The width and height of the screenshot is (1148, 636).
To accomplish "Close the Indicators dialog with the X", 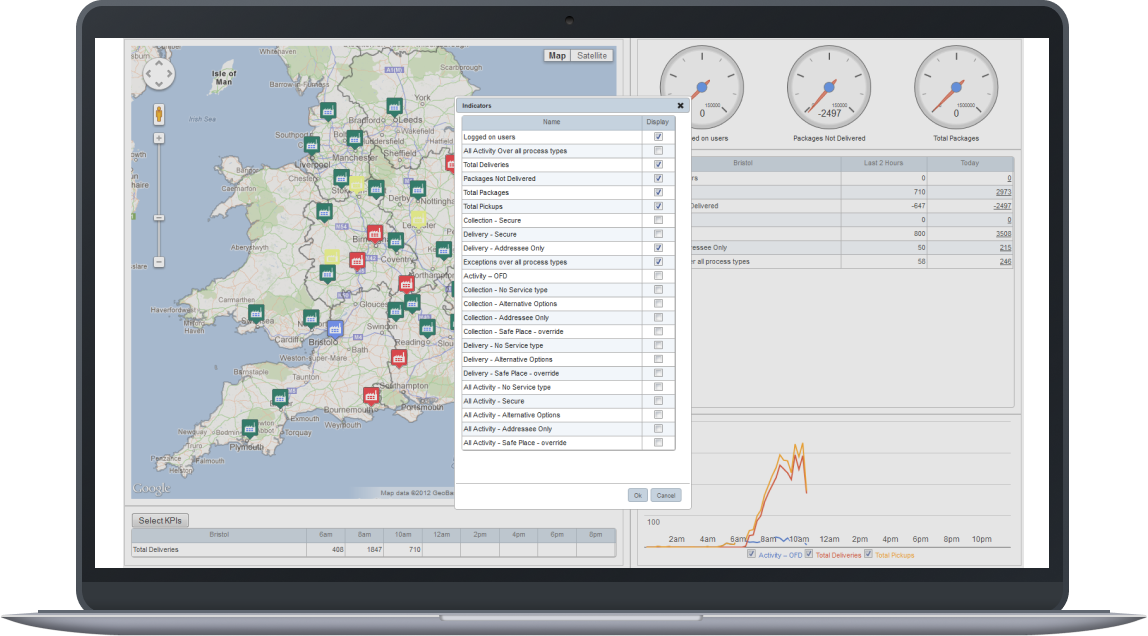I will click(680, 105).
